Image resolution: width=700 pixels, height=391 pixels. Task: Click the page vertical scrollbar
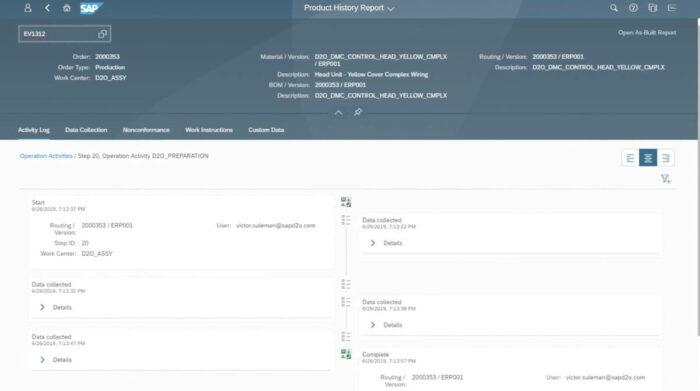698,177
